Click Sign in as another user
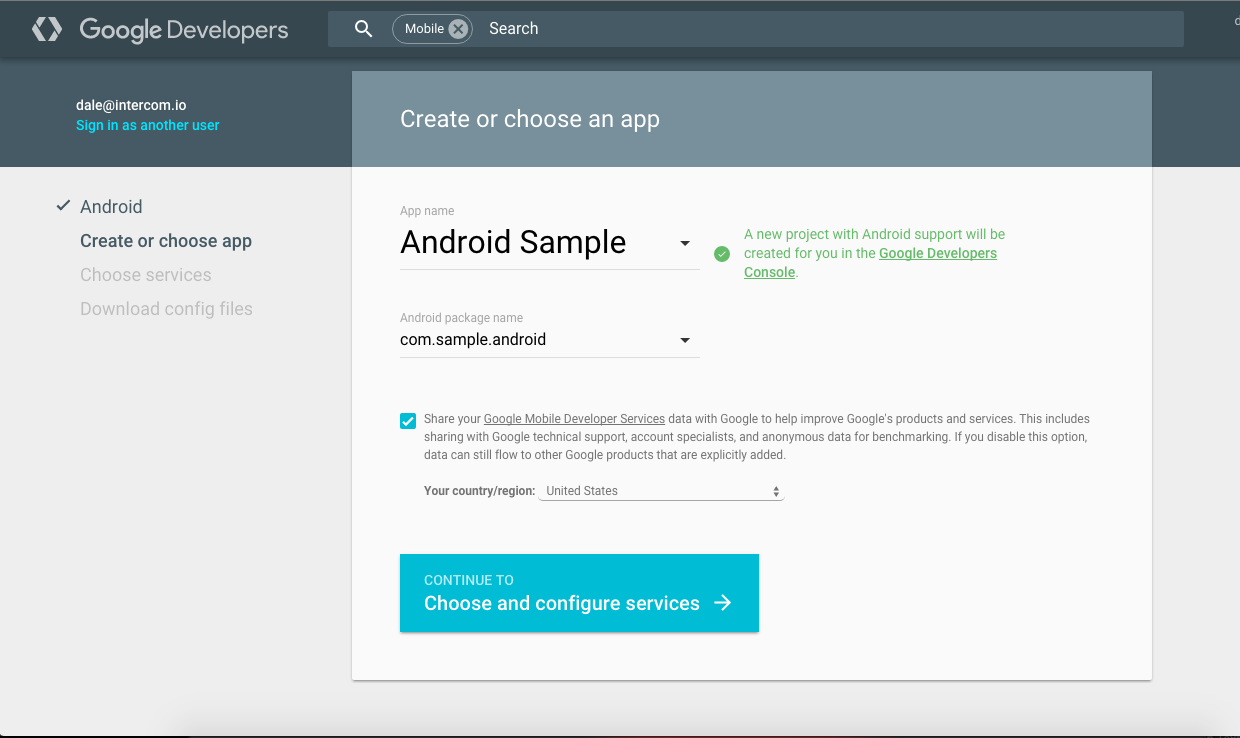Viewport: 1240px width, 738px height. pos(148,125)
